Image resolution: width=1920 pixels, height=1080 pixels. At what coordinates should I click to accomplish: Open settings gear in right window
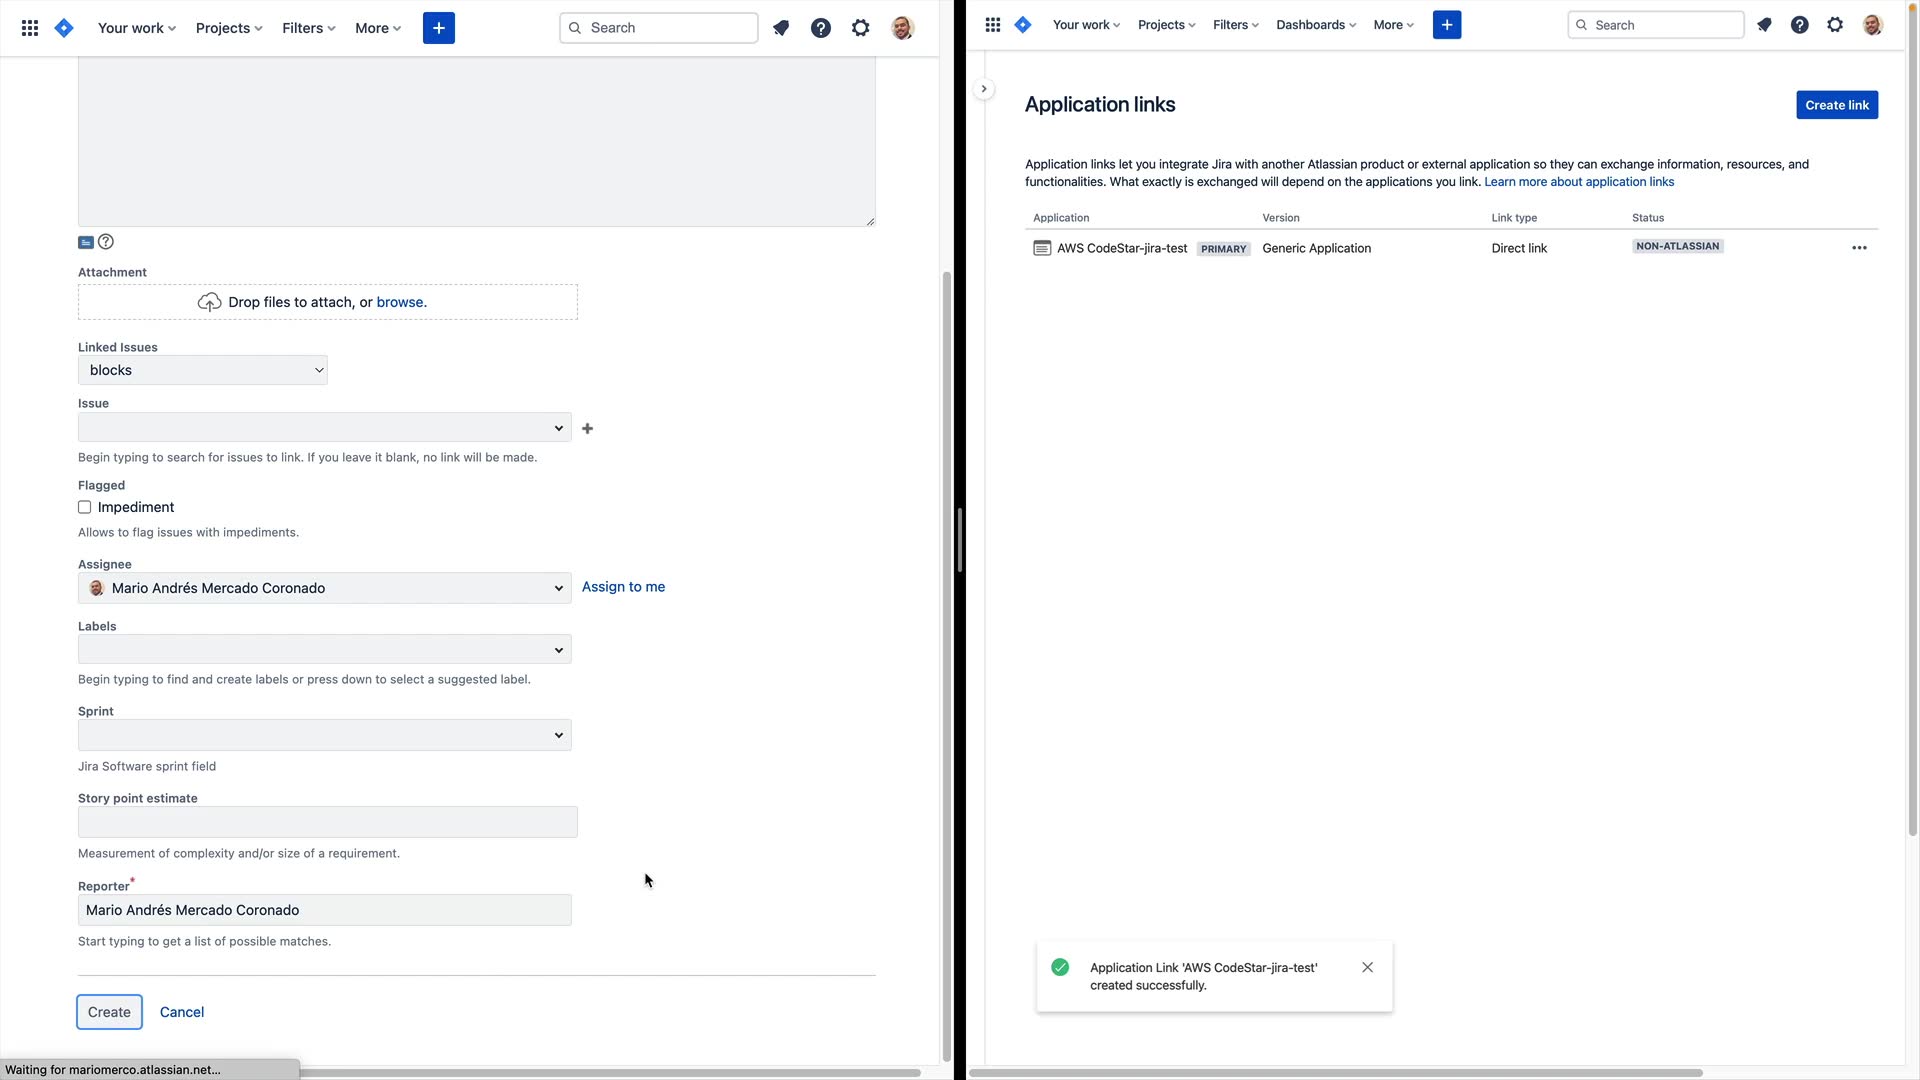1835,25
